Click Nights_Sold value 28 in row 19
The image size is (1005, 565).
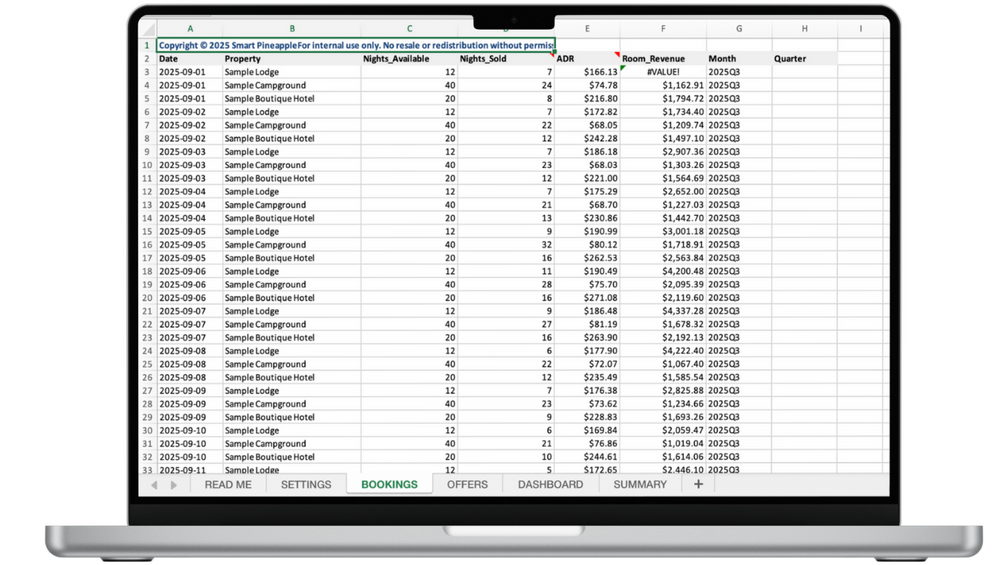click(506, 284)
